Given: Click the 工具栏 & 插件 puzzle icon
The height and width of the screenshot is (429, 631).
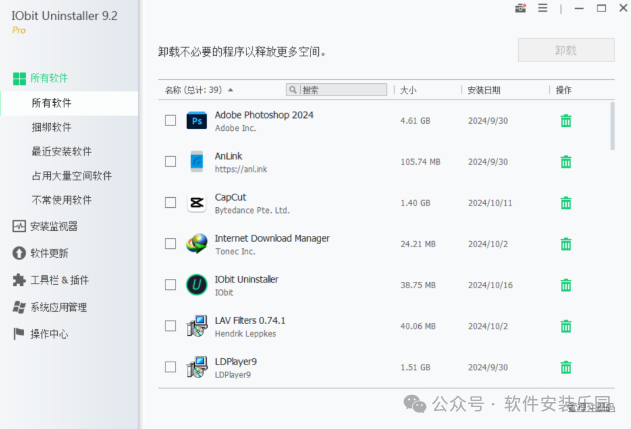Looking at the screenshot, I should coord(19,280).
